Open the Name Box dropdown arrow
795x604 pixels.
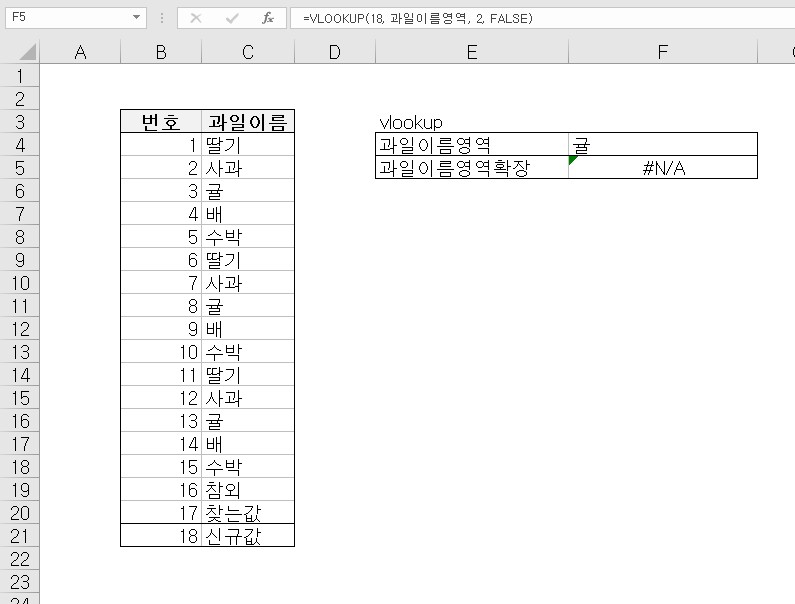(136, 17)
